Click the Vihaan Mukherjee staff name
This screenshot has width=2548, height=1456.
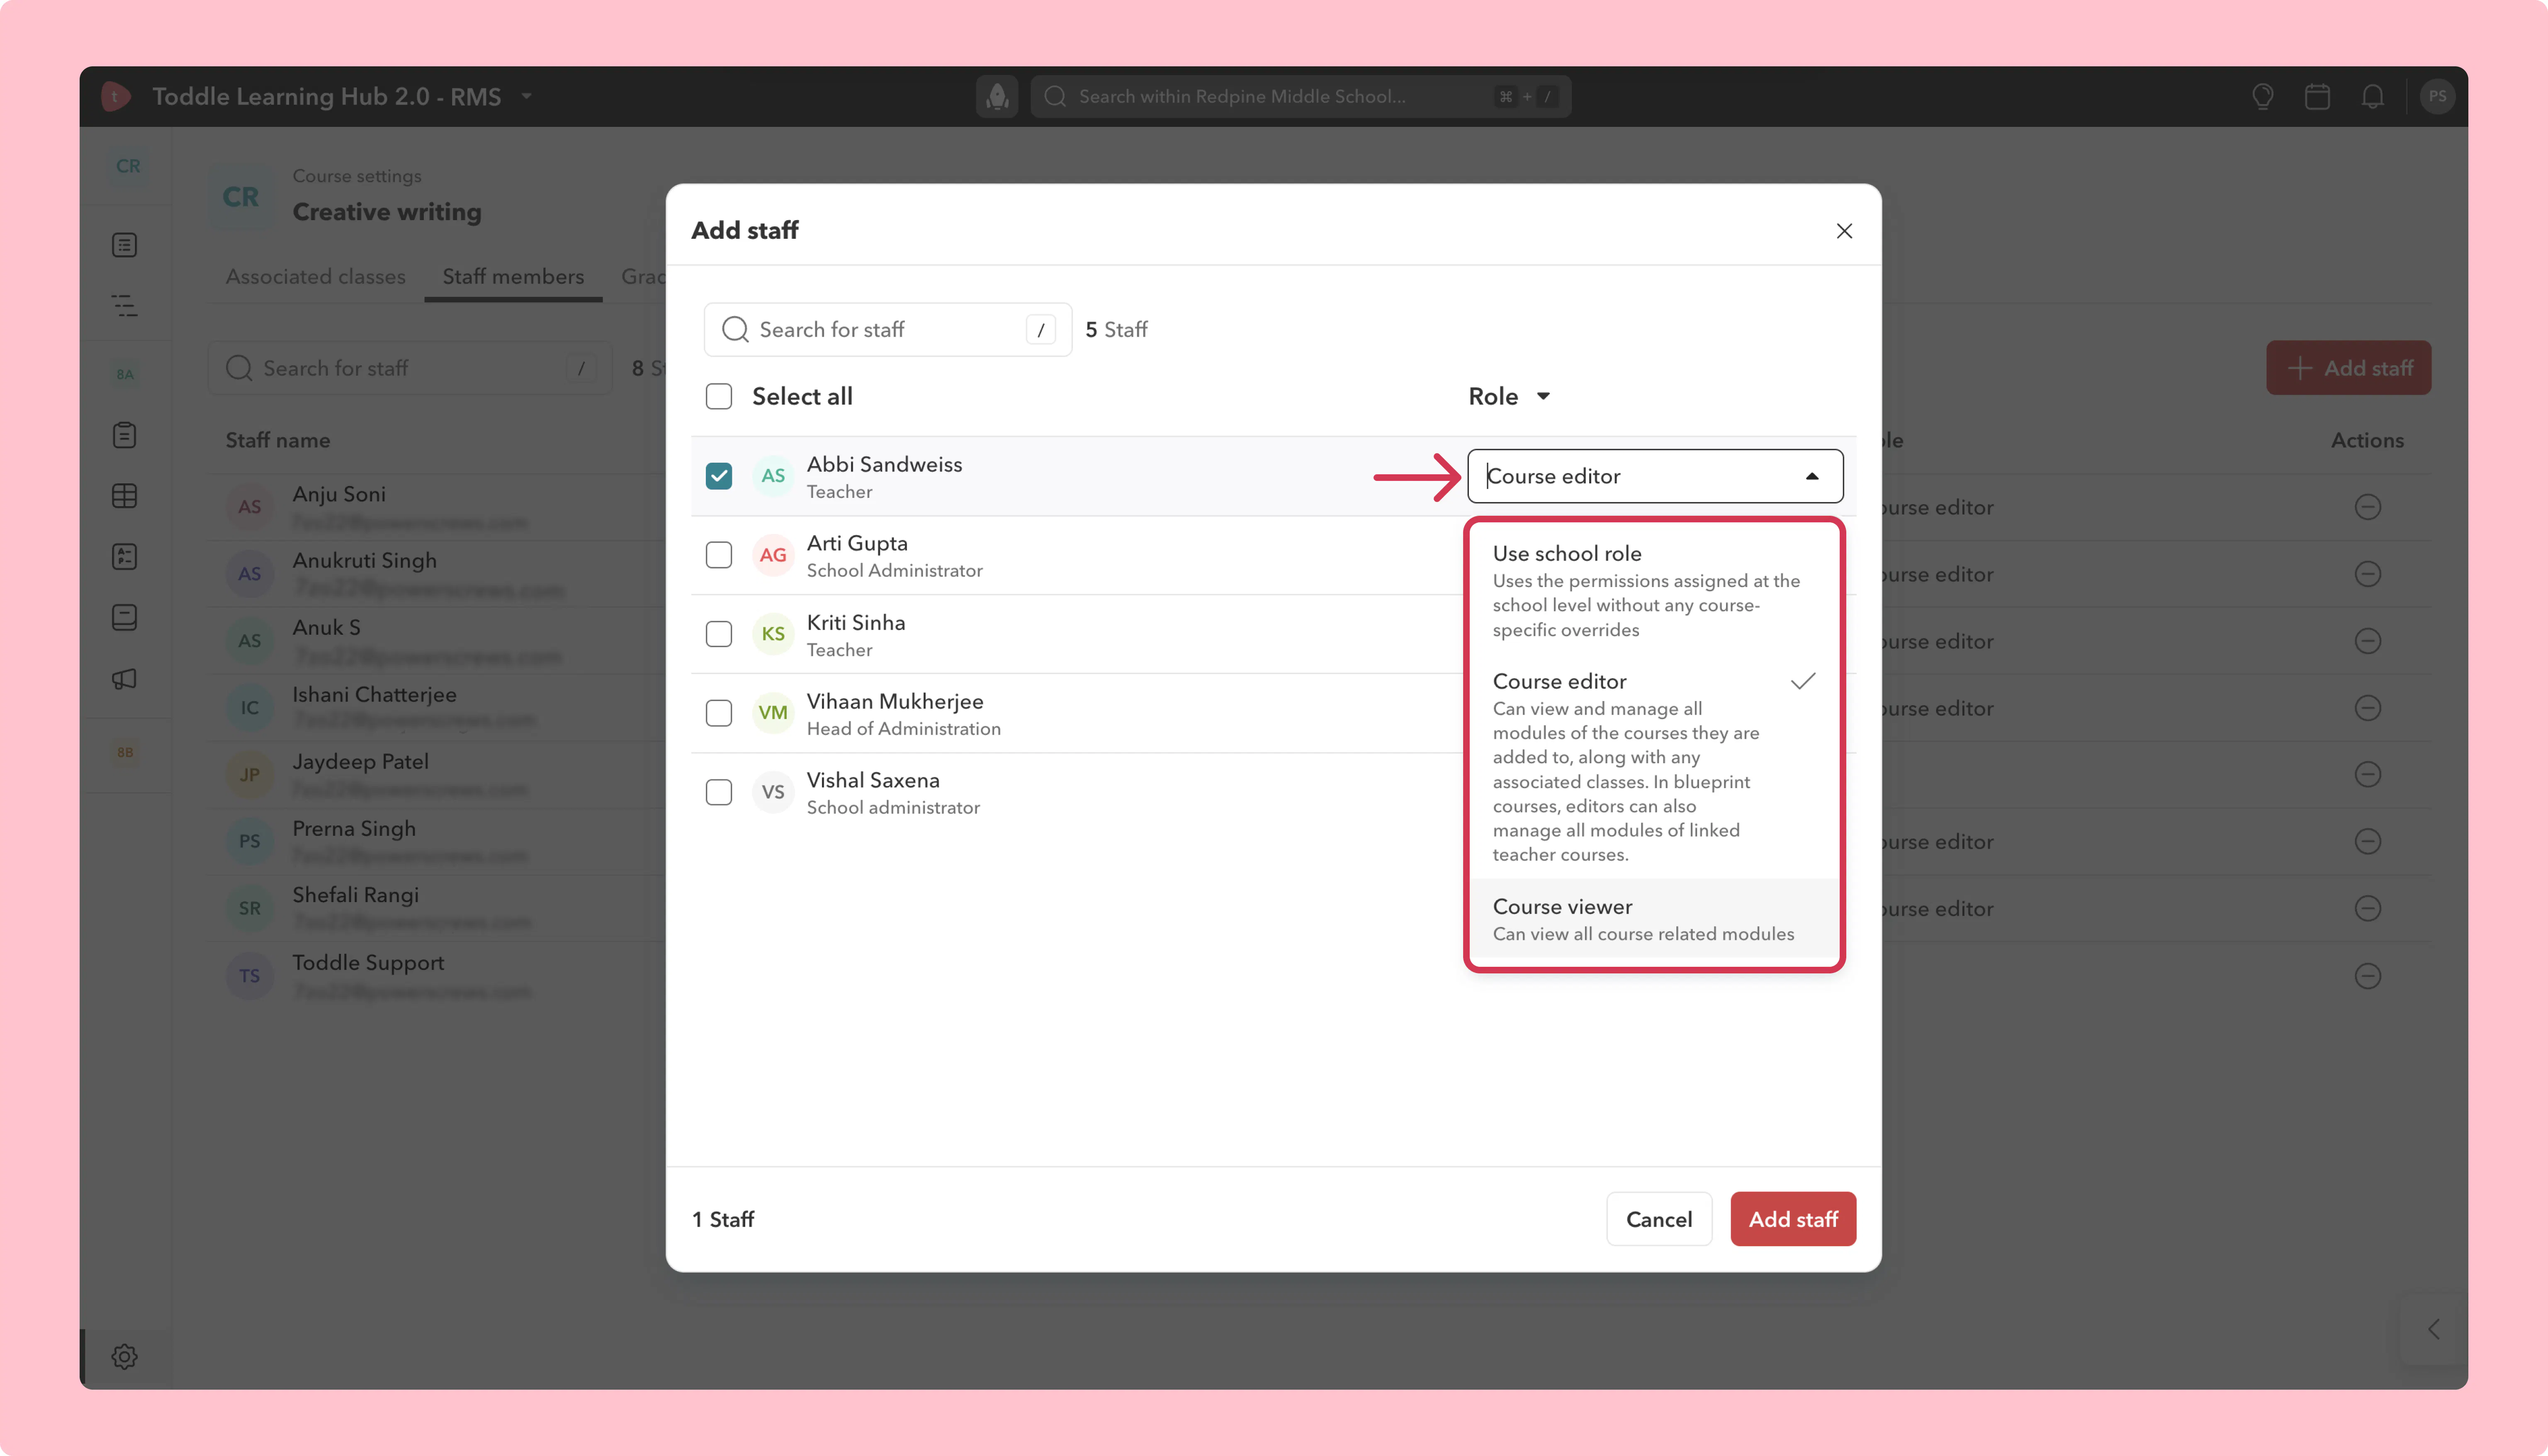coord(895,701)
